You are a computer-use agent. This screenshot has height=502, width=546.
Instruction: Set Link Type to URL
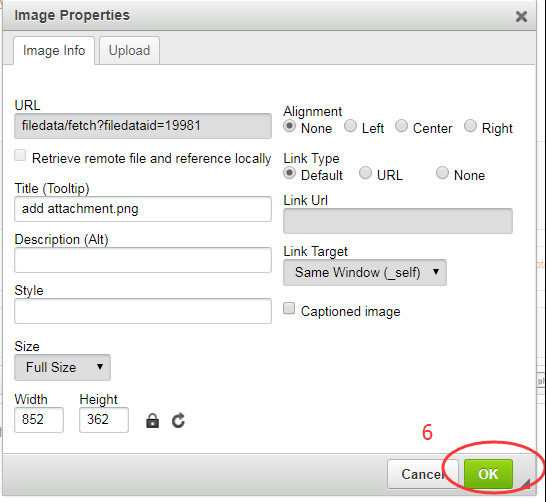(x=365, y=173)
